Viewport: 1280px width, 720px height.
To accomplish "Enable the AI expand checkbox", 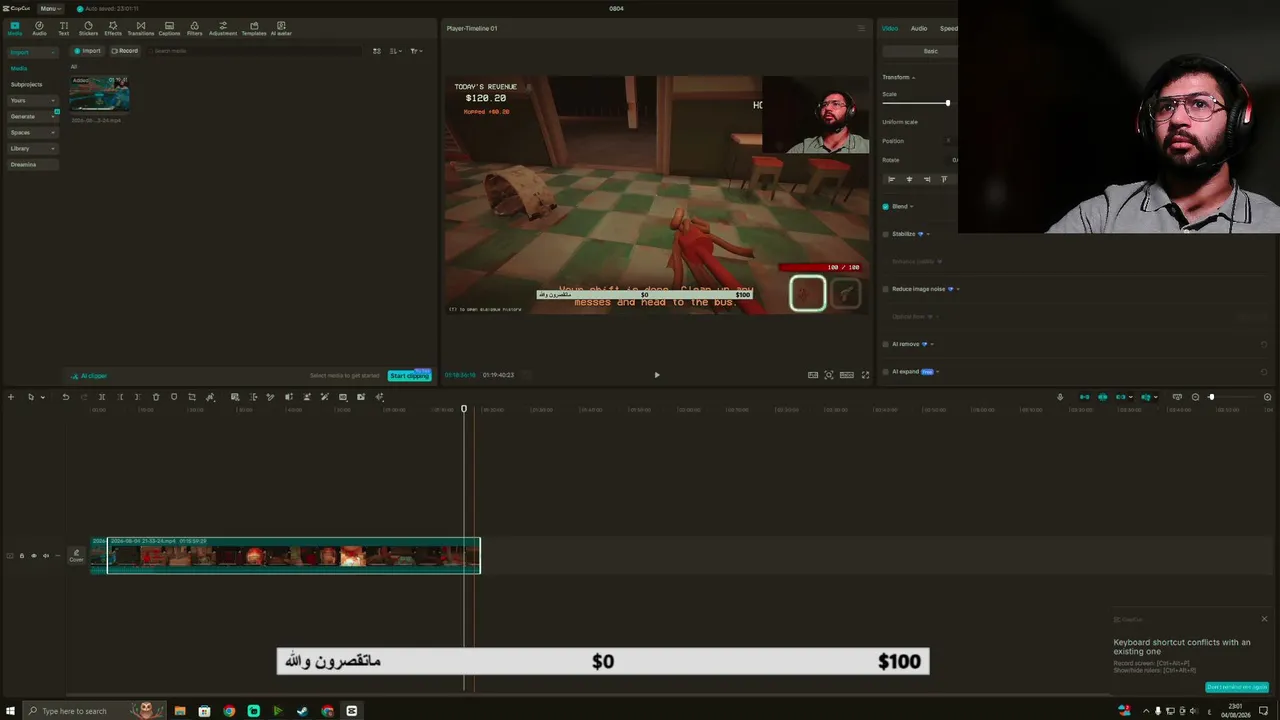I will (886, 372).
